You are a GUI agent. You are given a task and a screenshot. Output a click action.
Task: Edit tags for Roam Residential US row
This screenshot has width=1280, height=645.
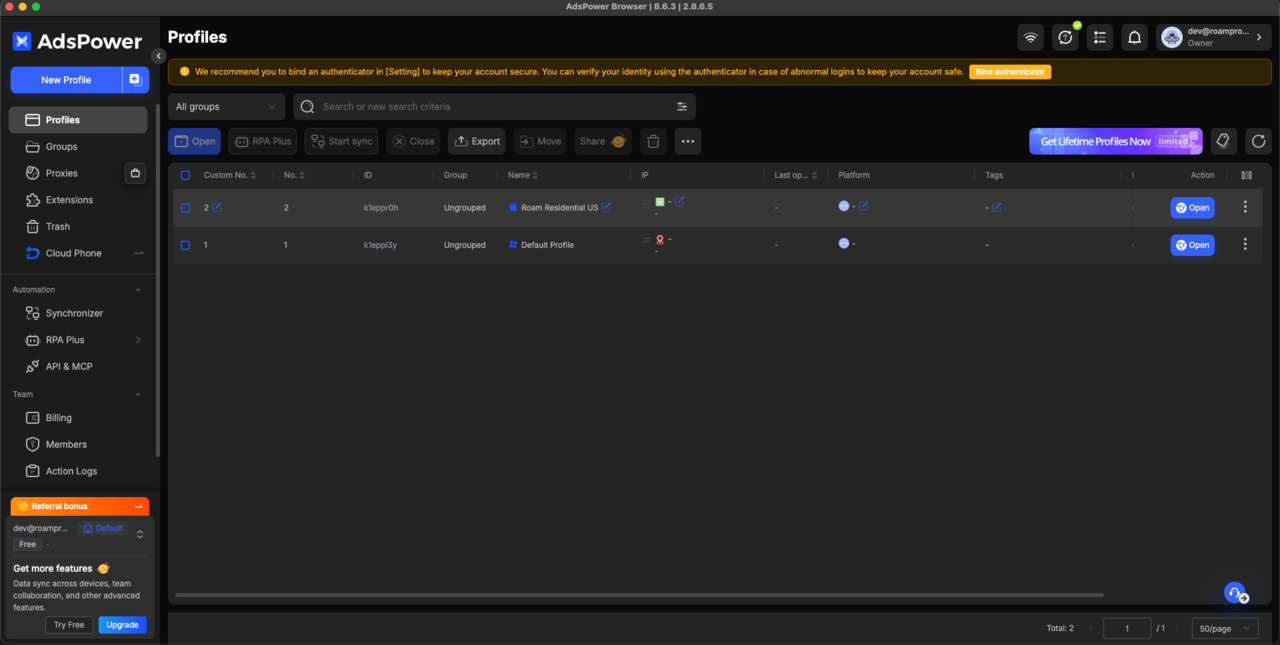coord(996,207)
